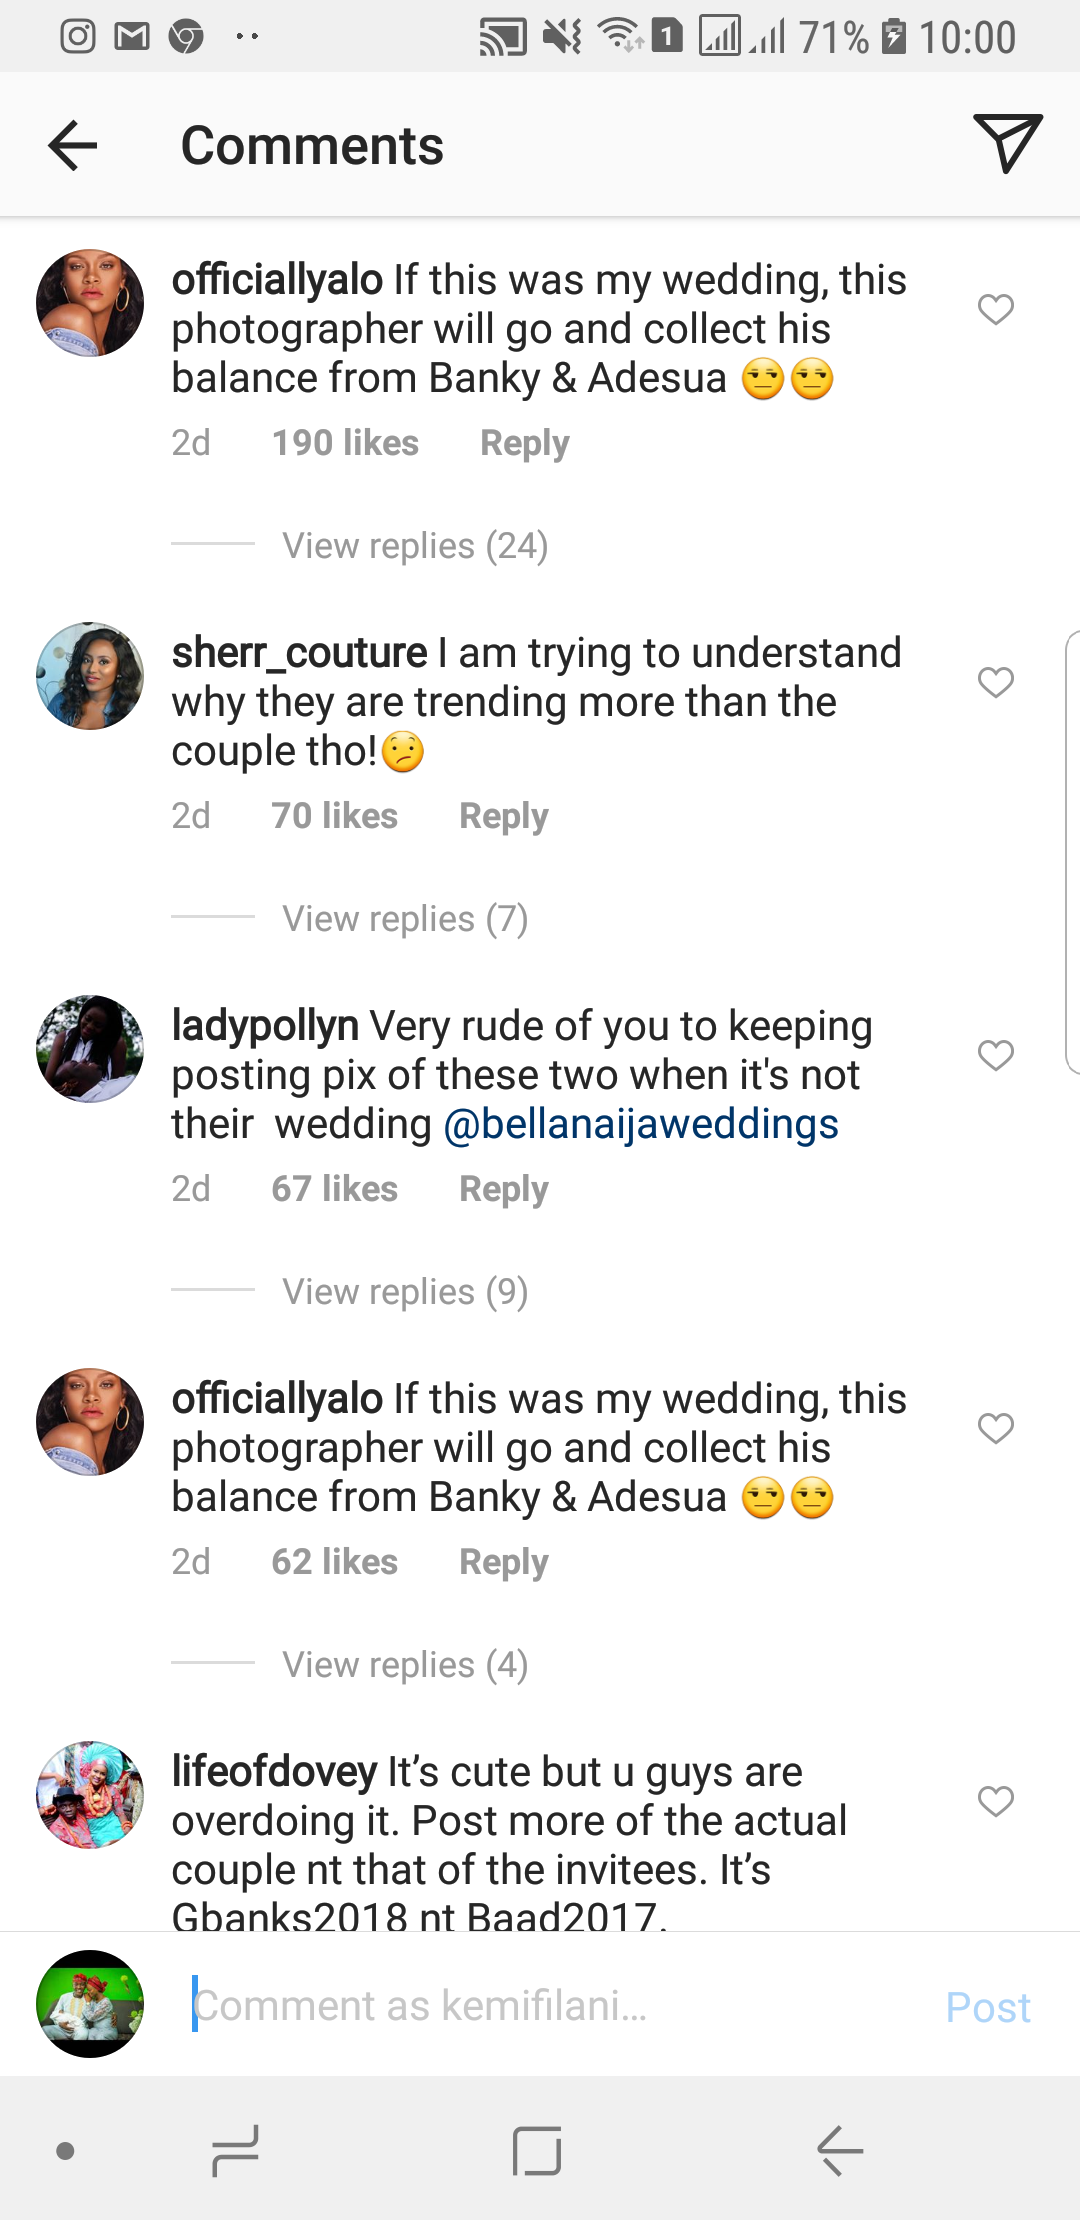Open the @bellanaijaweddings mention

click(x=640, y=1124)
